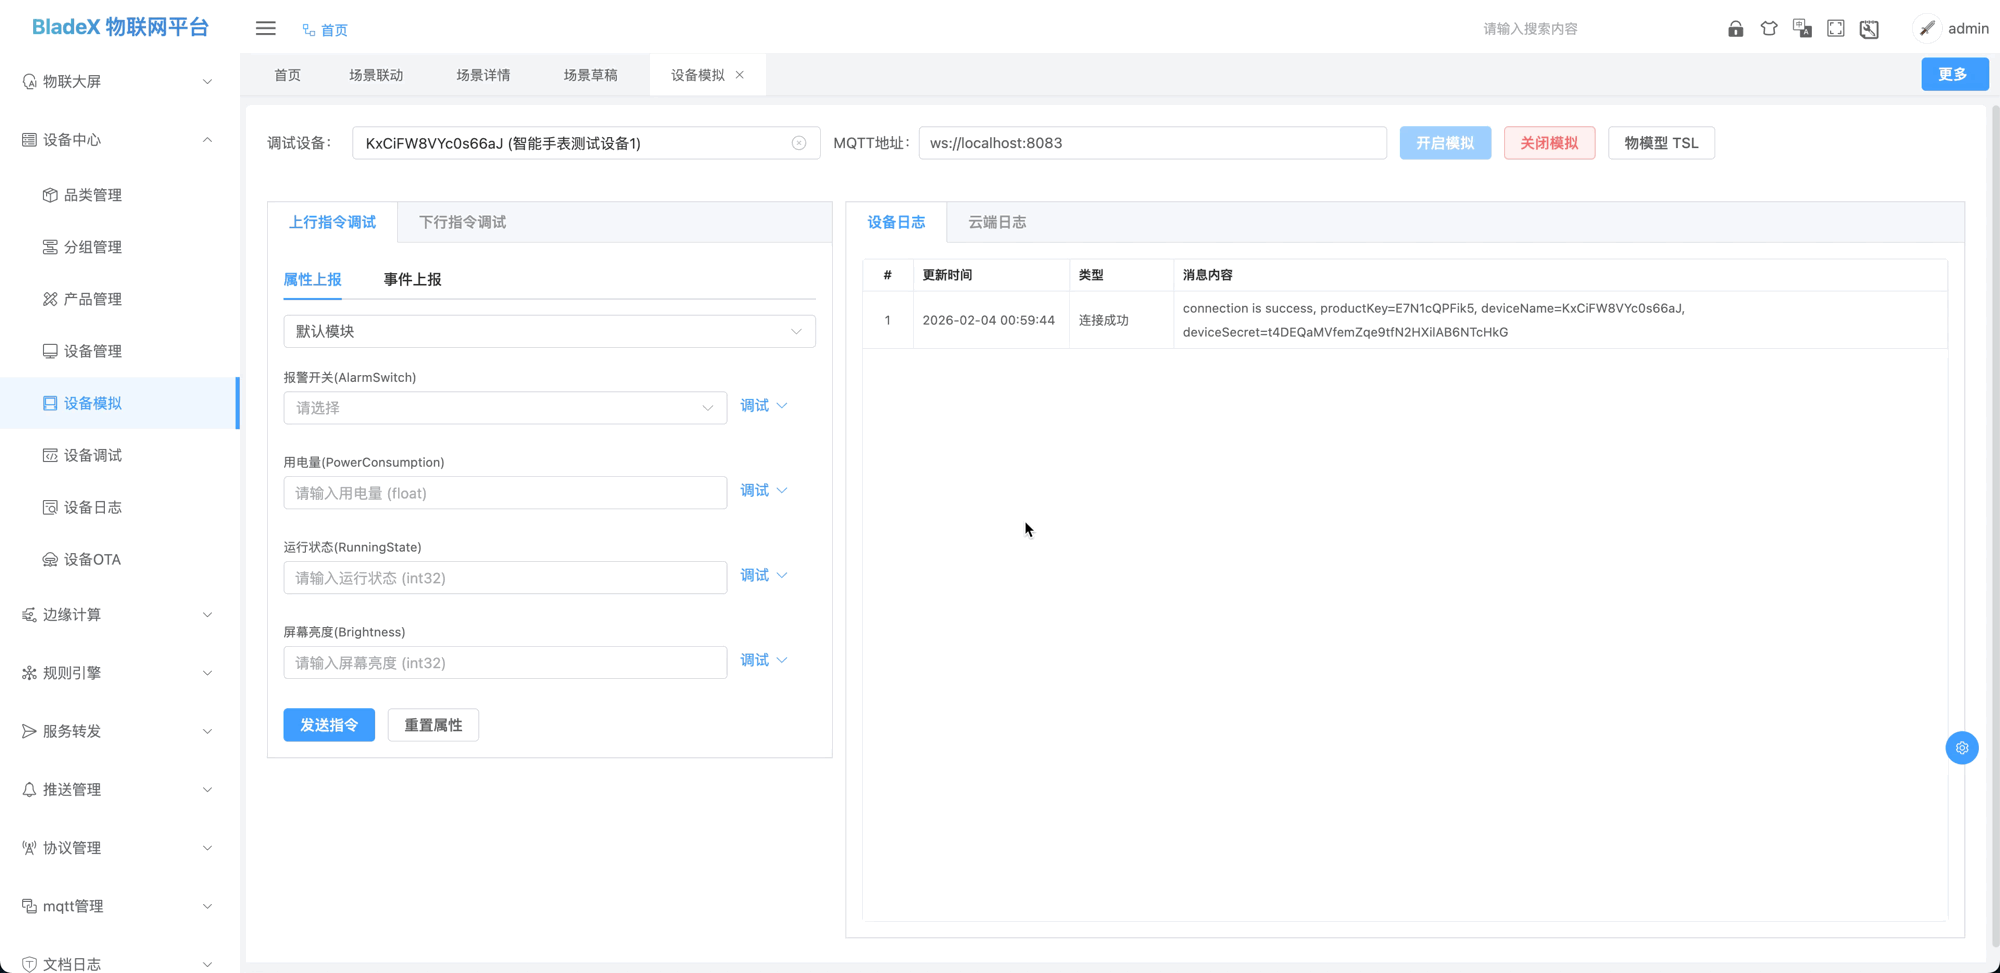The width and height of the screenshot is (2000, 973).
Task: Collapse the 设备中心 menu section
Action: point(118,140)
